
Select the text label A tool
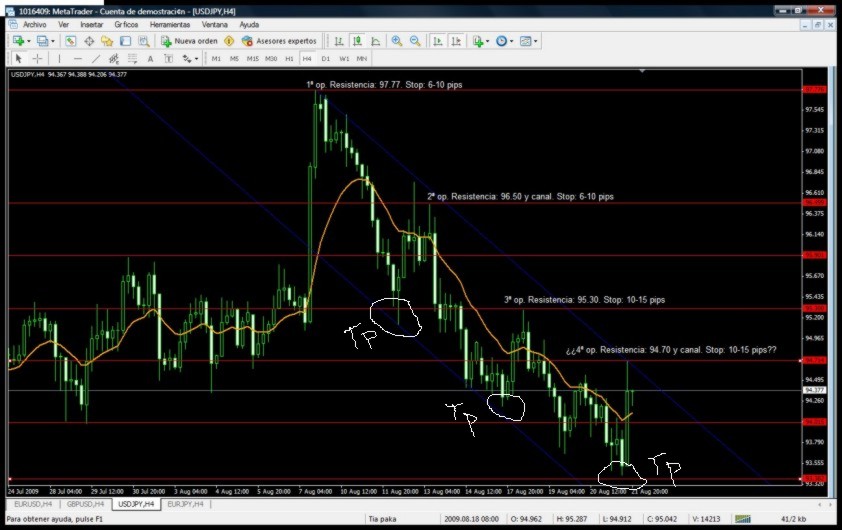pos(150,59)
